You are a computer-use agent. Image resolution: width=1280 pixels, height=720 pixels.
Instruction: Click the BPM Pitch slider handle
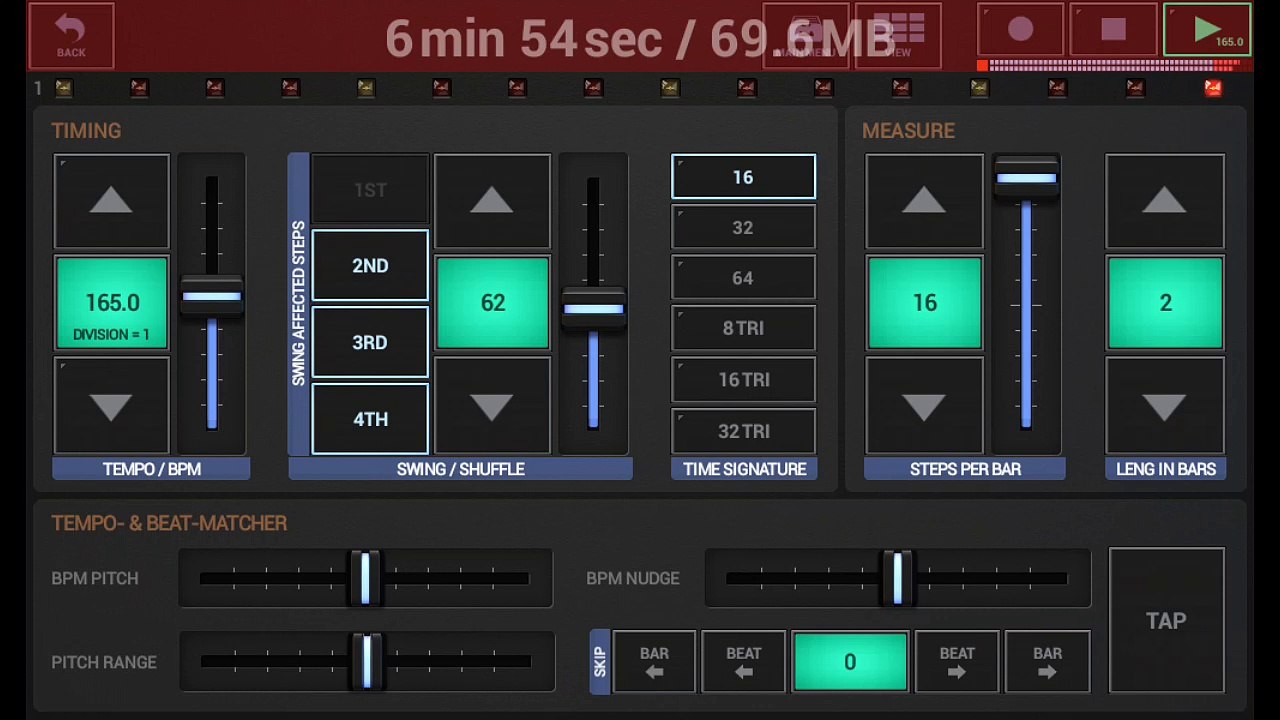[365, 578]
